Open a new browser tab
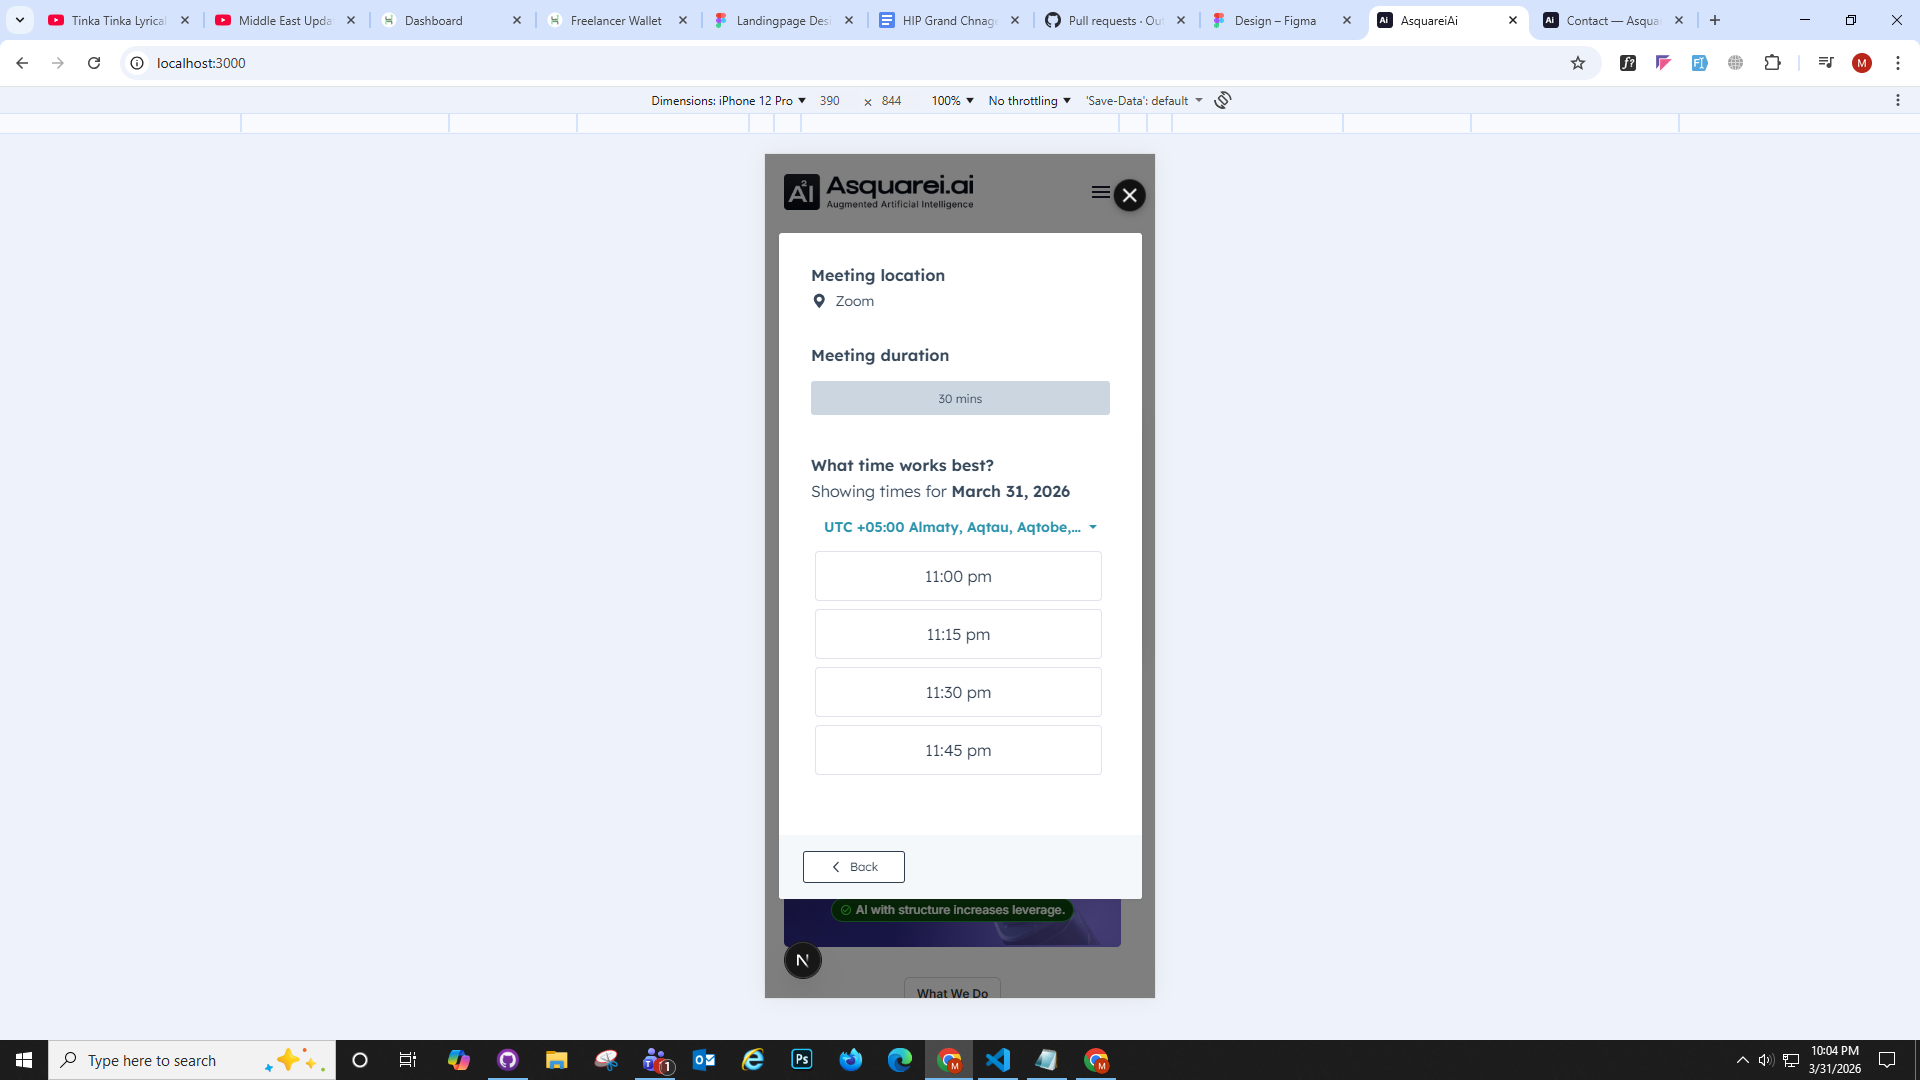 1715,20
